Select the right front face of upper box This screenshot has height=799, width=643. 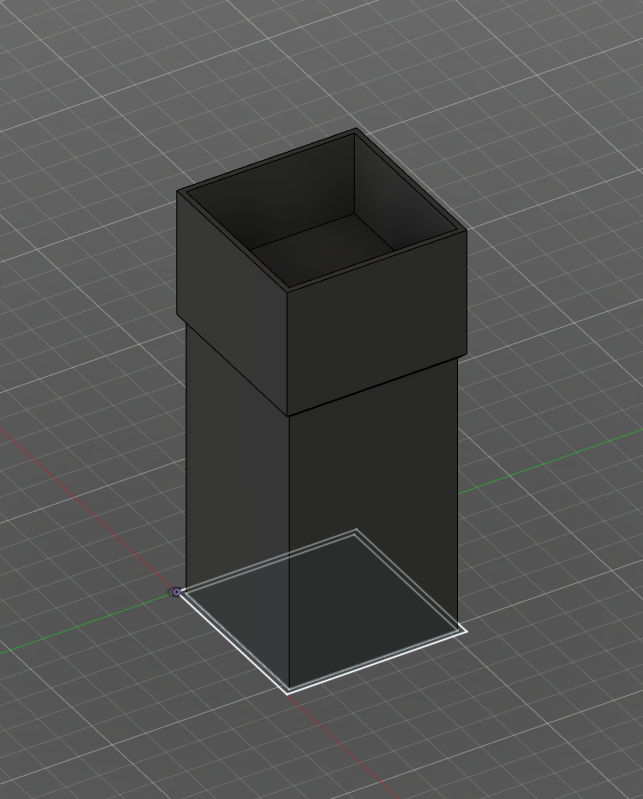(x=377, y=323)
